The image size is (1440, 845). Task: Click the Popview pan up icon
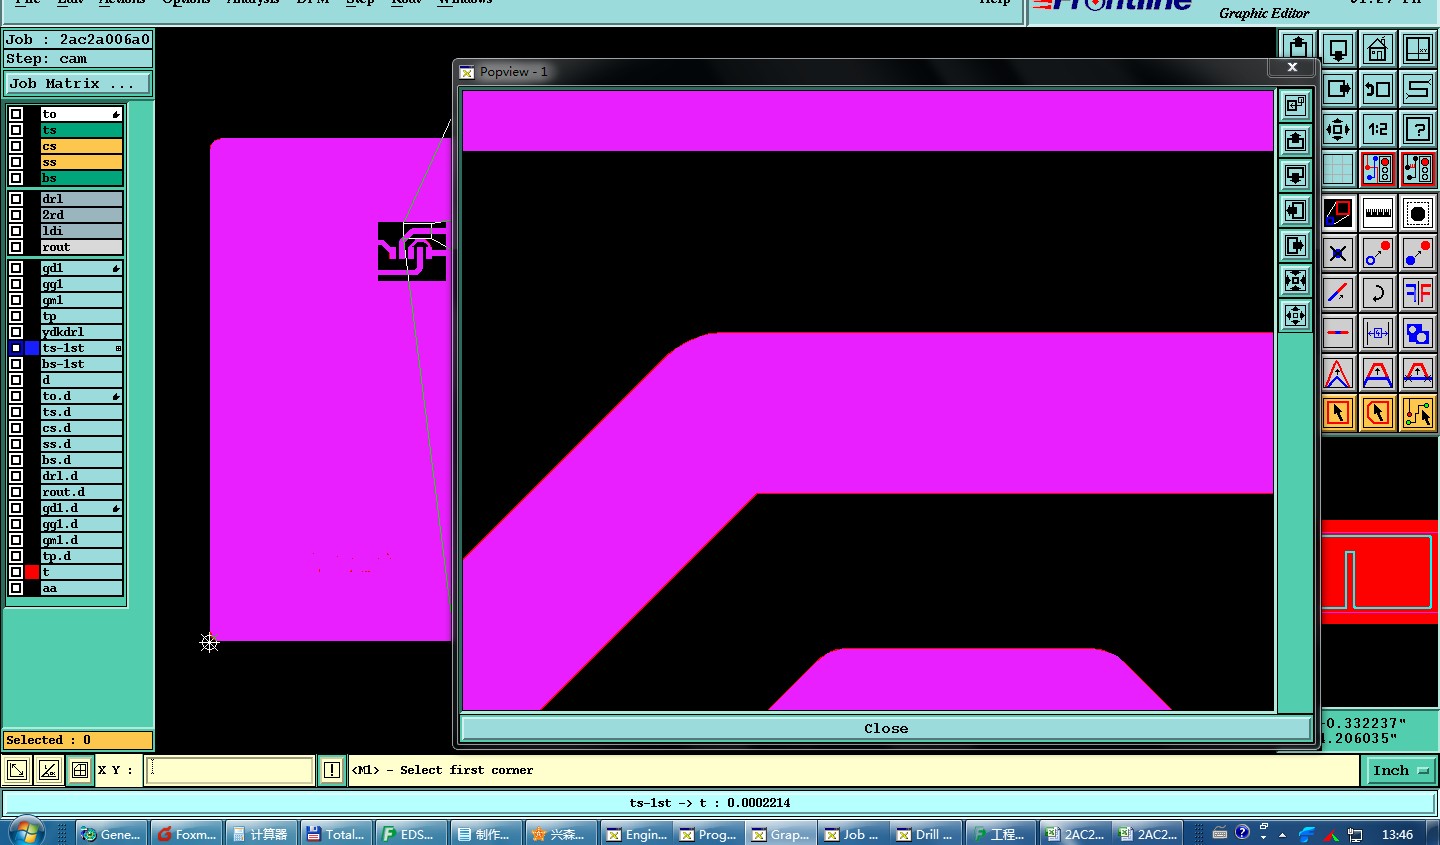(1295, 140)
